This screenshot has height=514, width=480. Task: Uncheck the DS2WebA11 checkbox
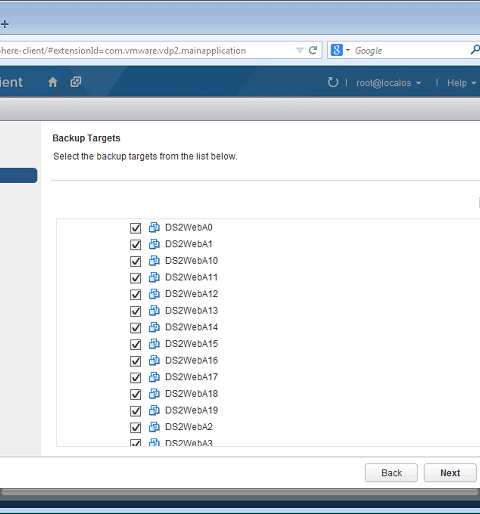coord(135,278)
